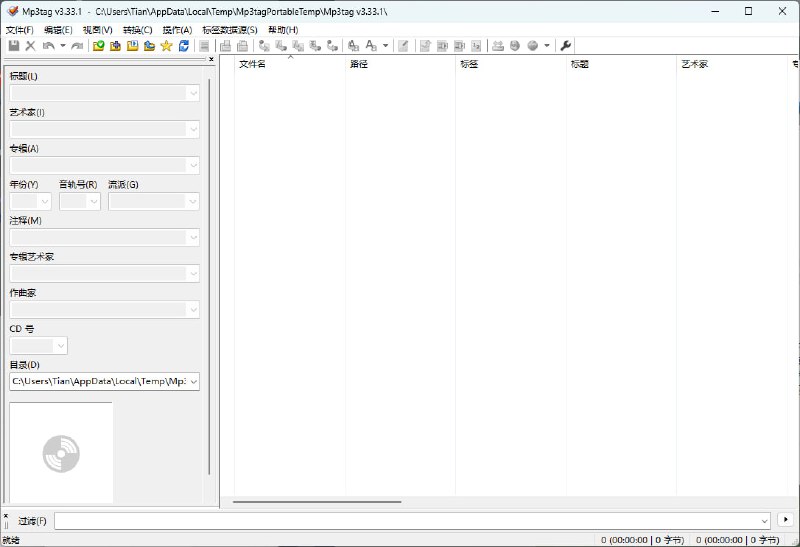
Task: Click the change directory folder icon
Action: (99, 46)
